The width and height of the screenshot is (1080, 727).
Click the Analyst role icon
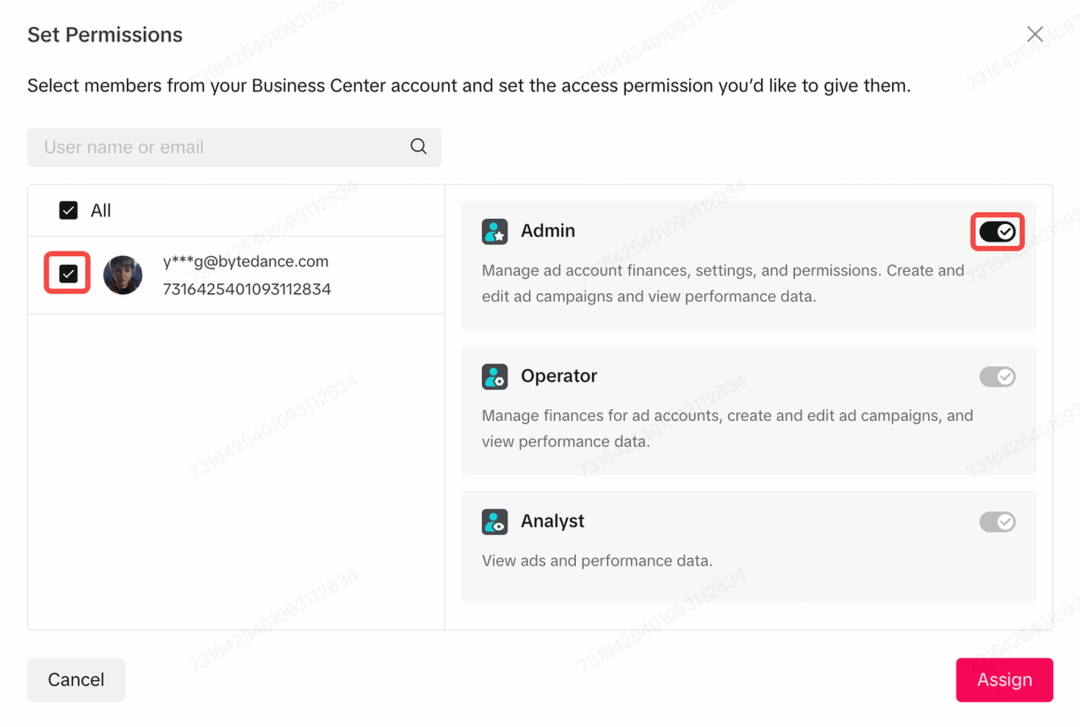coord(495,521)
